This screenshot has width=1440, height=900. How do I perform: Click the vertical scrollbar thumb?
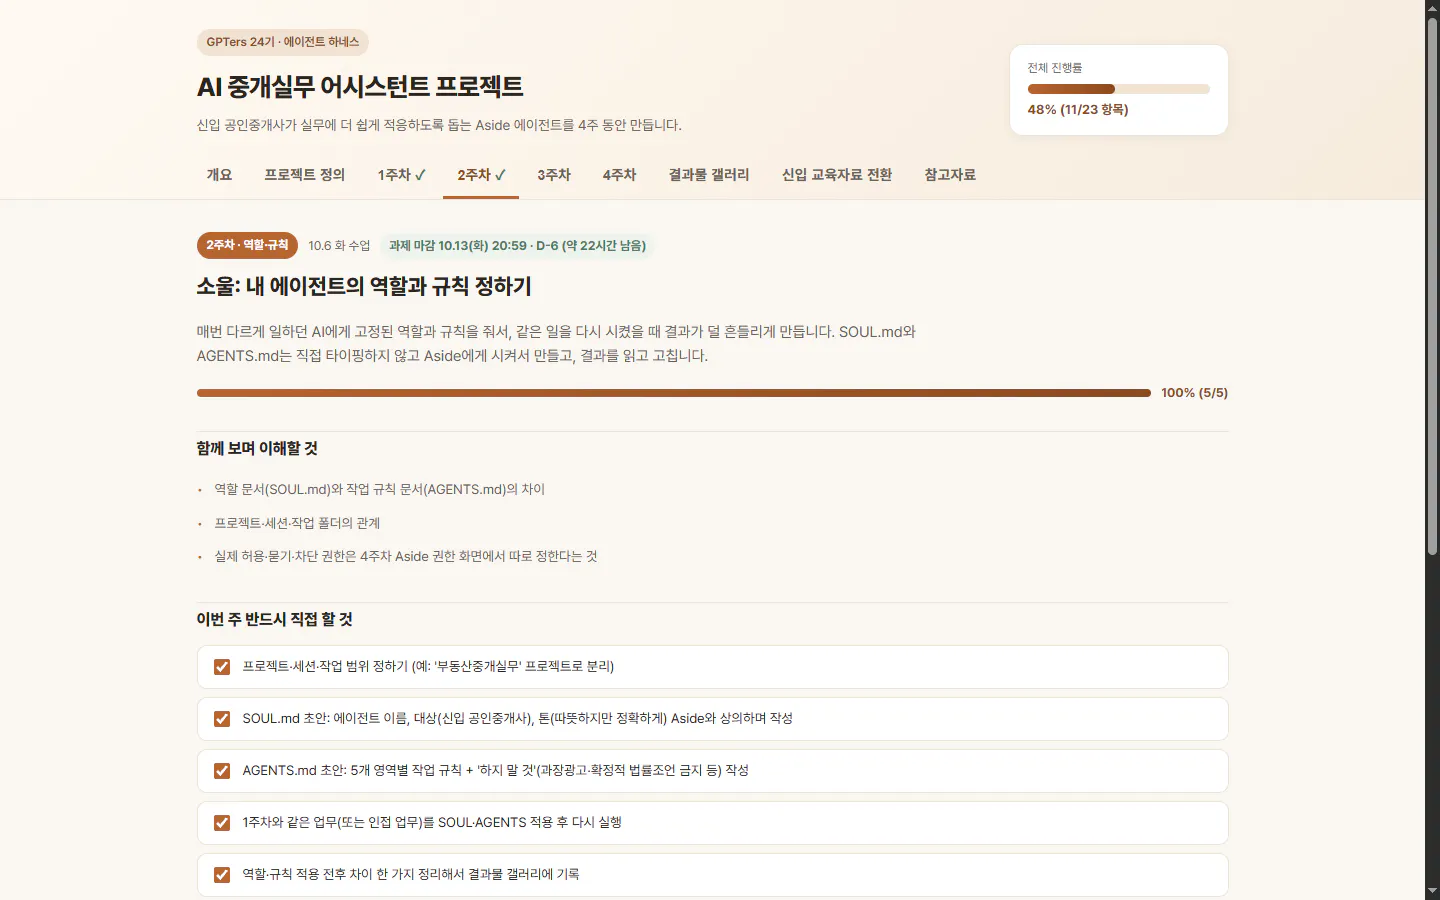pos(1432,286)
